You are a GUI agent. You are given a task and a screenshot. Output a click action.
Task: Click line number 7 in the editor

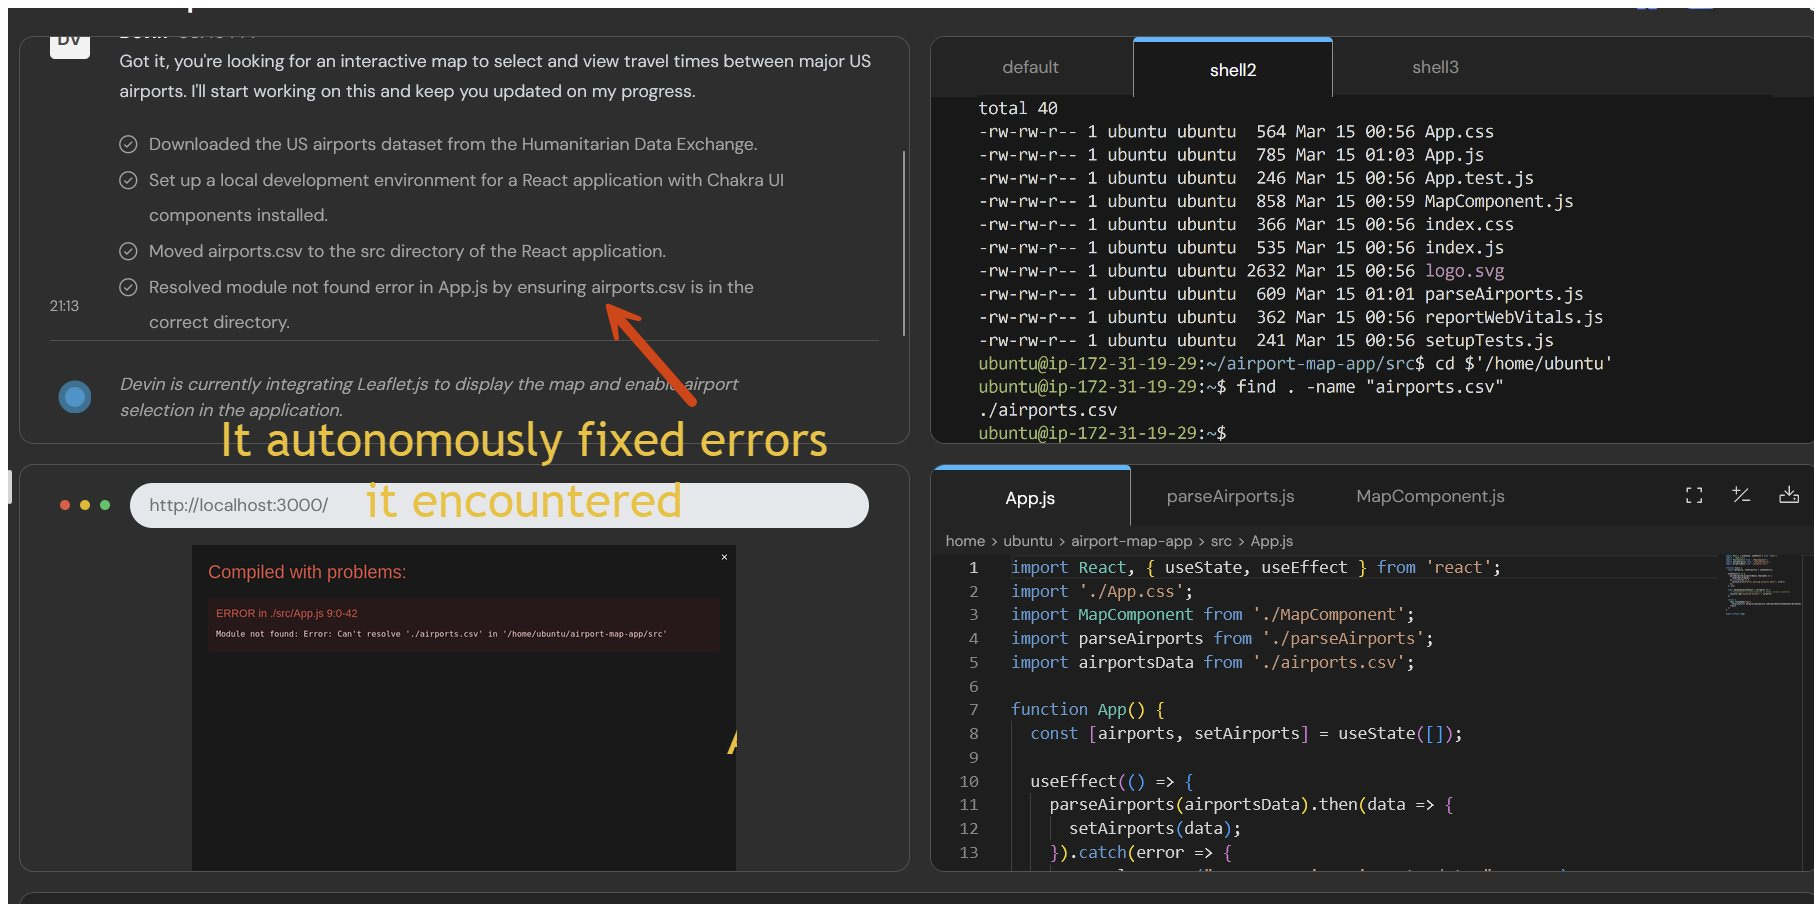click(x=973, y=710)
